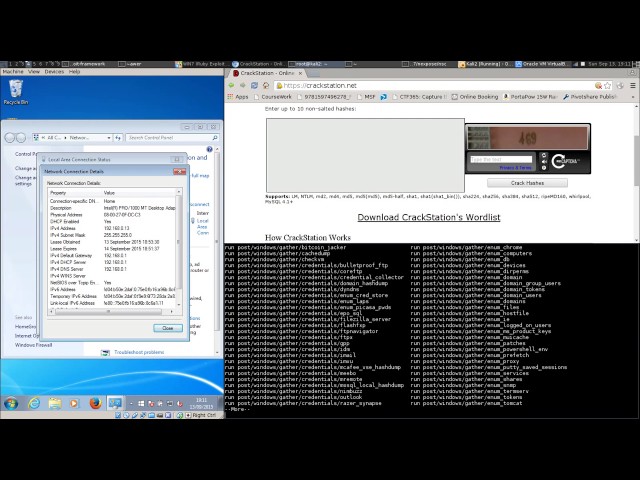Viewport: 640px width, 480px height.
Task: Bookmark the page with the star icon
Action: click(x=608, y=85)
